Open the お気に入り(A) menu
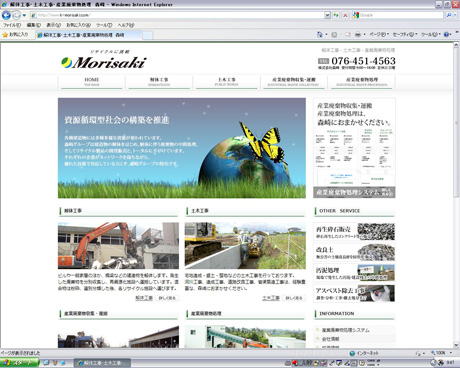Image resolution: width=460 pixels, height=368 pixels. tap(78, 25)
